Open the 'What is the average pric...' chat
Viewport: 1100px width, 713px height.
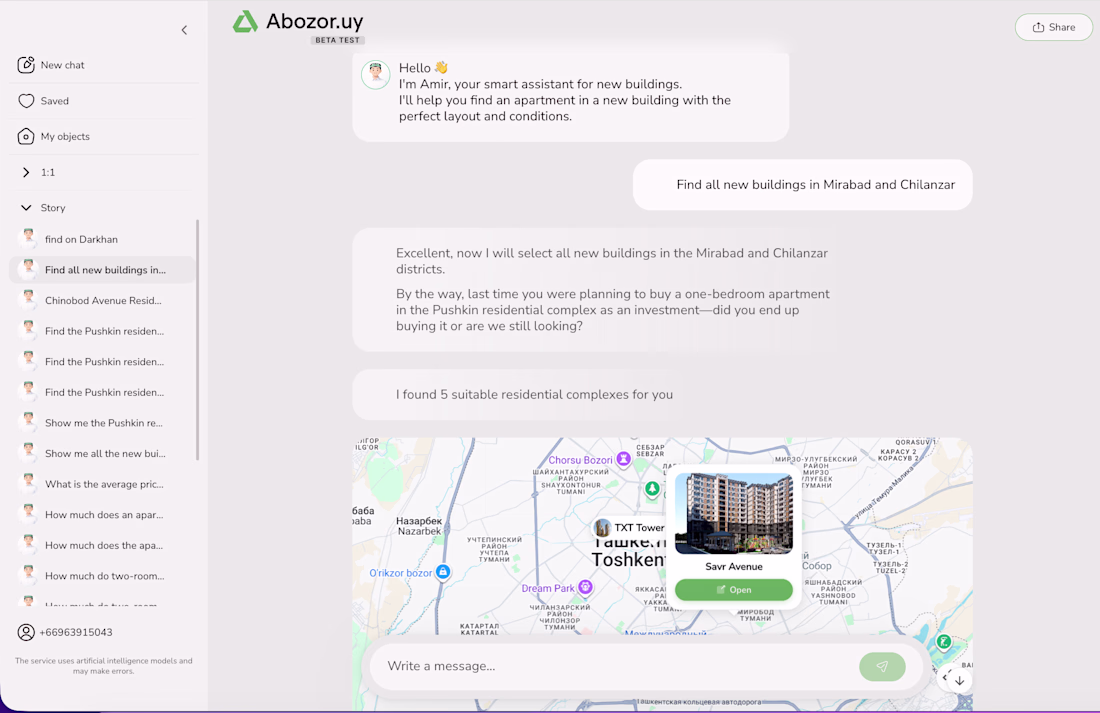(102, 484)
